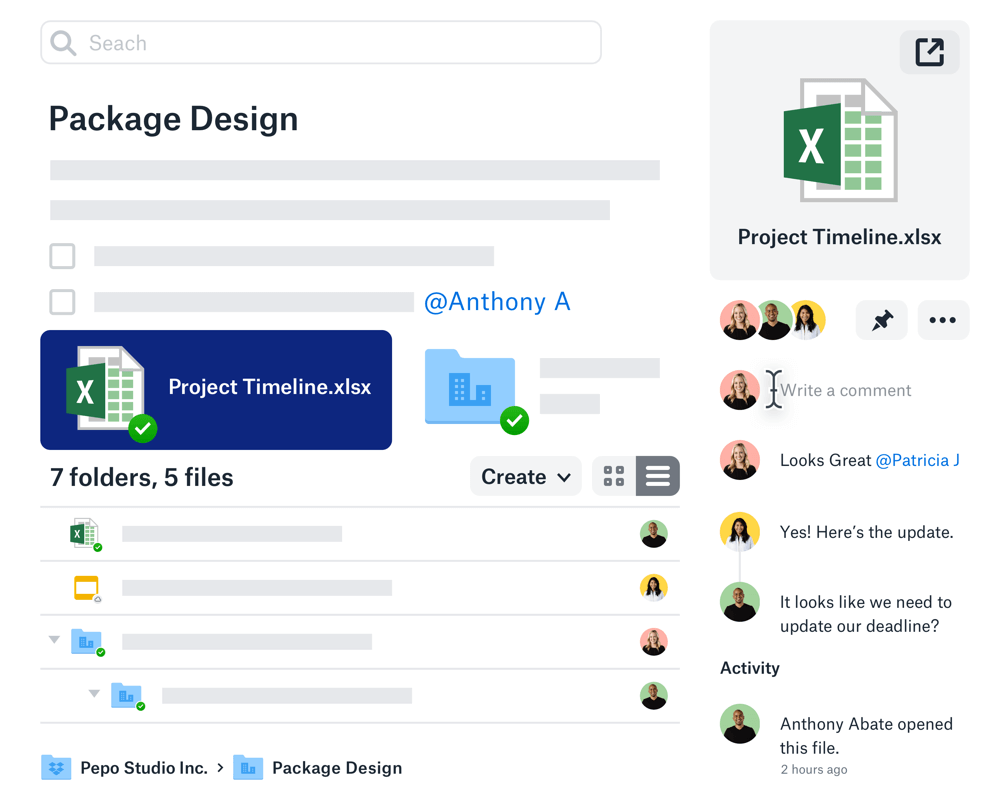Click the Dropbox icon in the breadcrumb
The height and width of the screenshot is (800, 990).
pyautogui.click(x=55, y=767)
